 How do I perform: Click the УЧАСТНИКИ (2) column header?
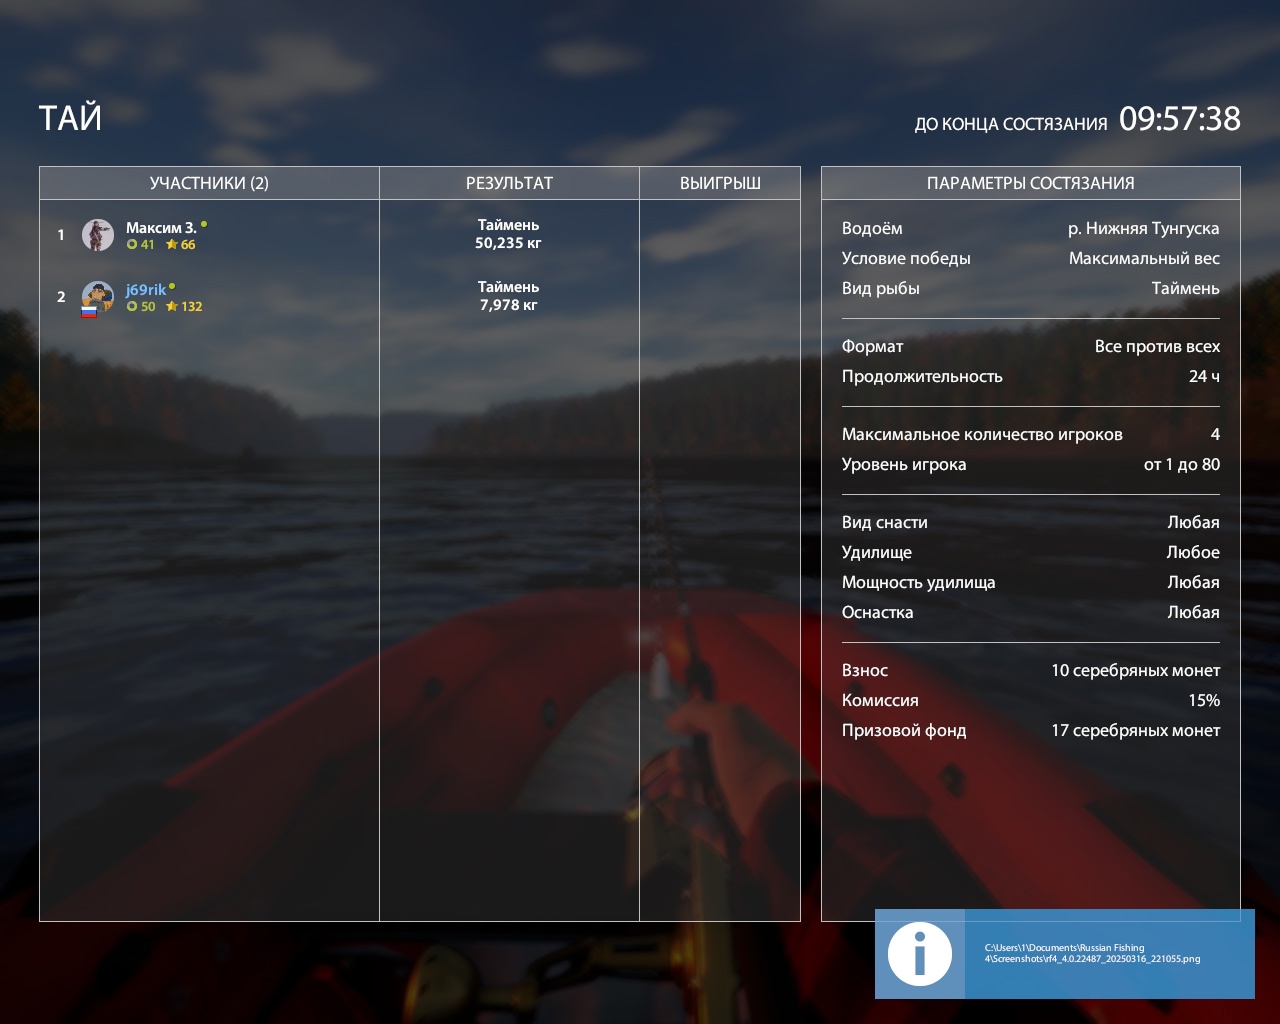(x=209, y=183)
